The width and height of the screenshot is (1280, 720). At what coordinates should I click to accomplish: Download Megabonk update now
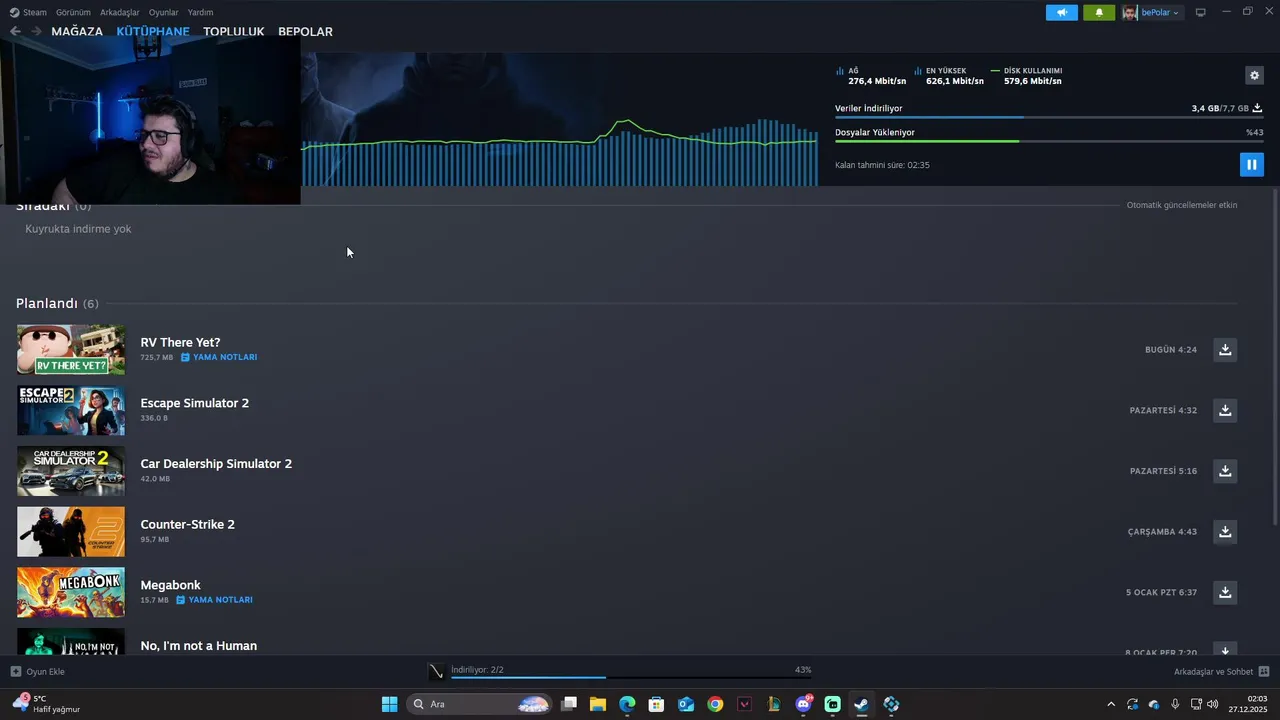click(x=1225, y=592)
